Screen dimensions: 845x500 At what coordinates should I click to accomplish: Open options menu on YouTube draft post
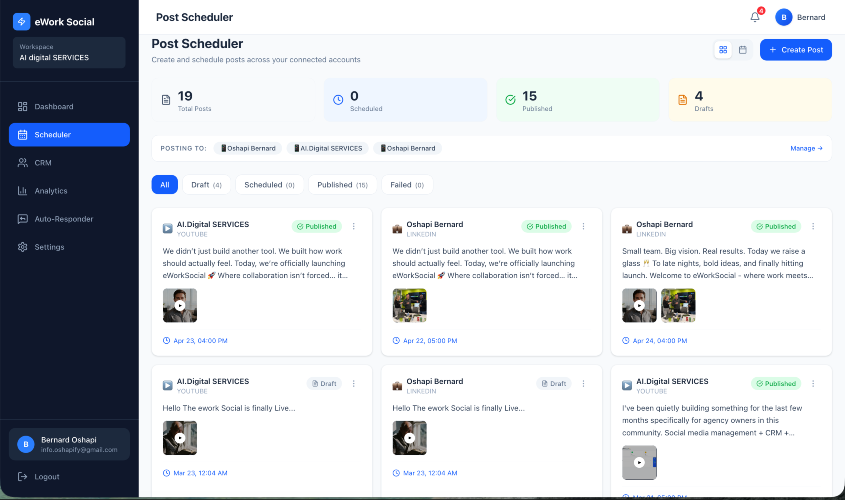click(x=354, y=384)
